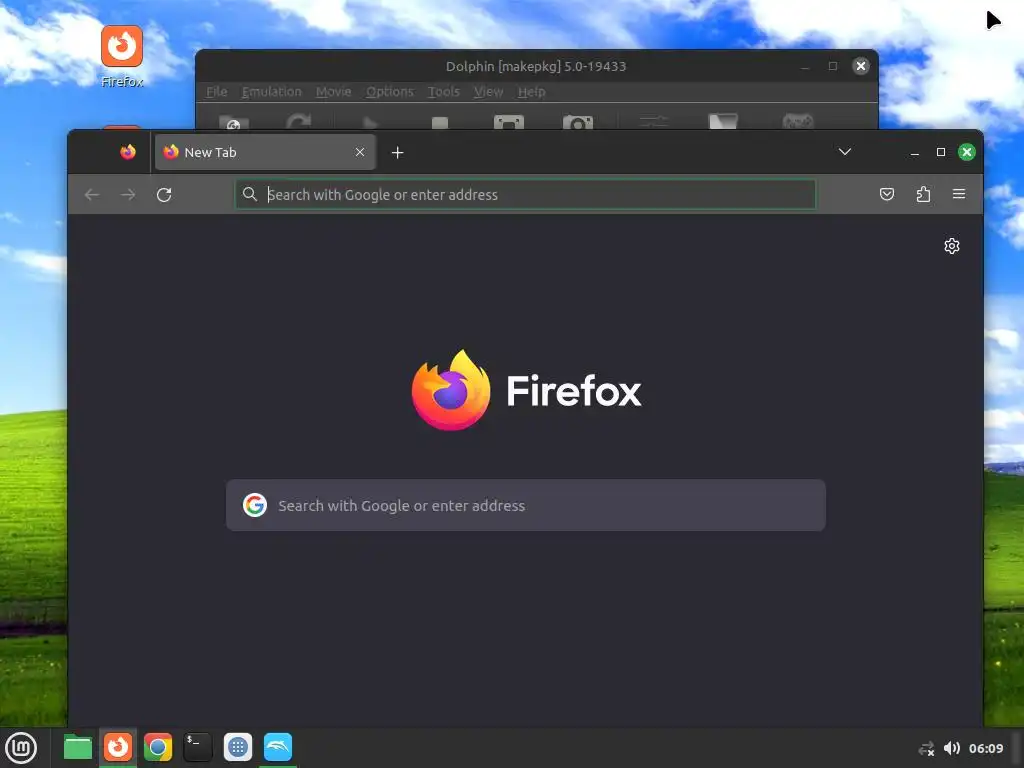
Task: Click Firefox icon in taskbar
Action: pyautogui.click(x=118, y=747)
